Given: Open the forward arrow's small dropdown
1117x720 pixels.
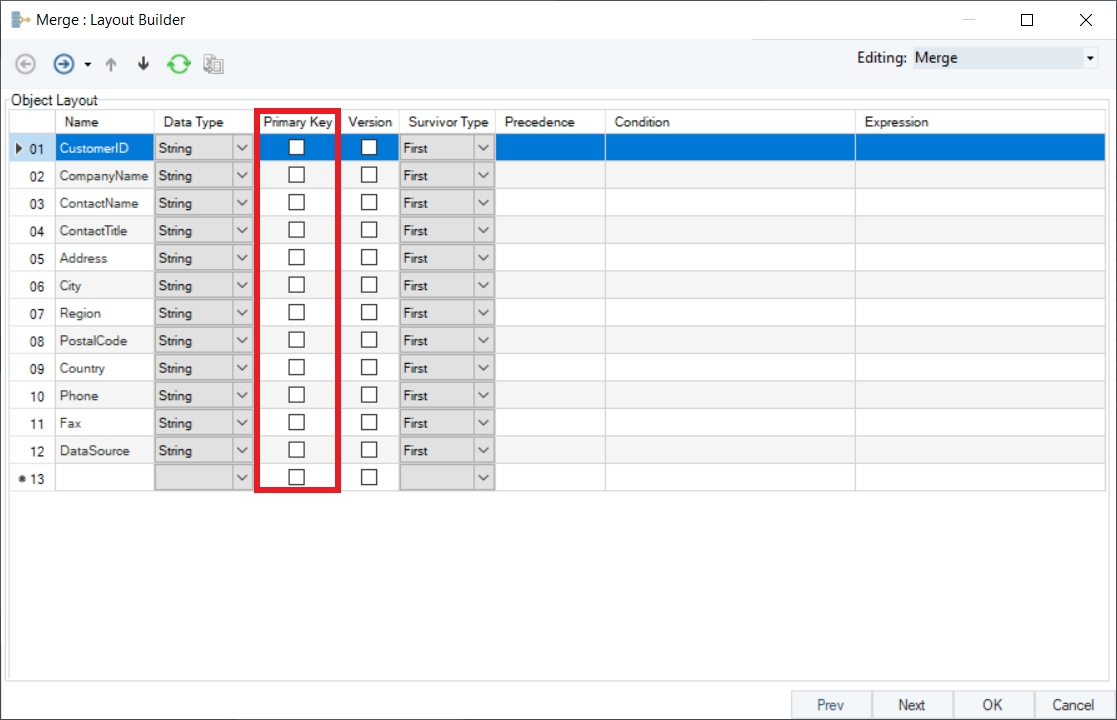Looking at the screenshot, I should [x=88, y=65].
